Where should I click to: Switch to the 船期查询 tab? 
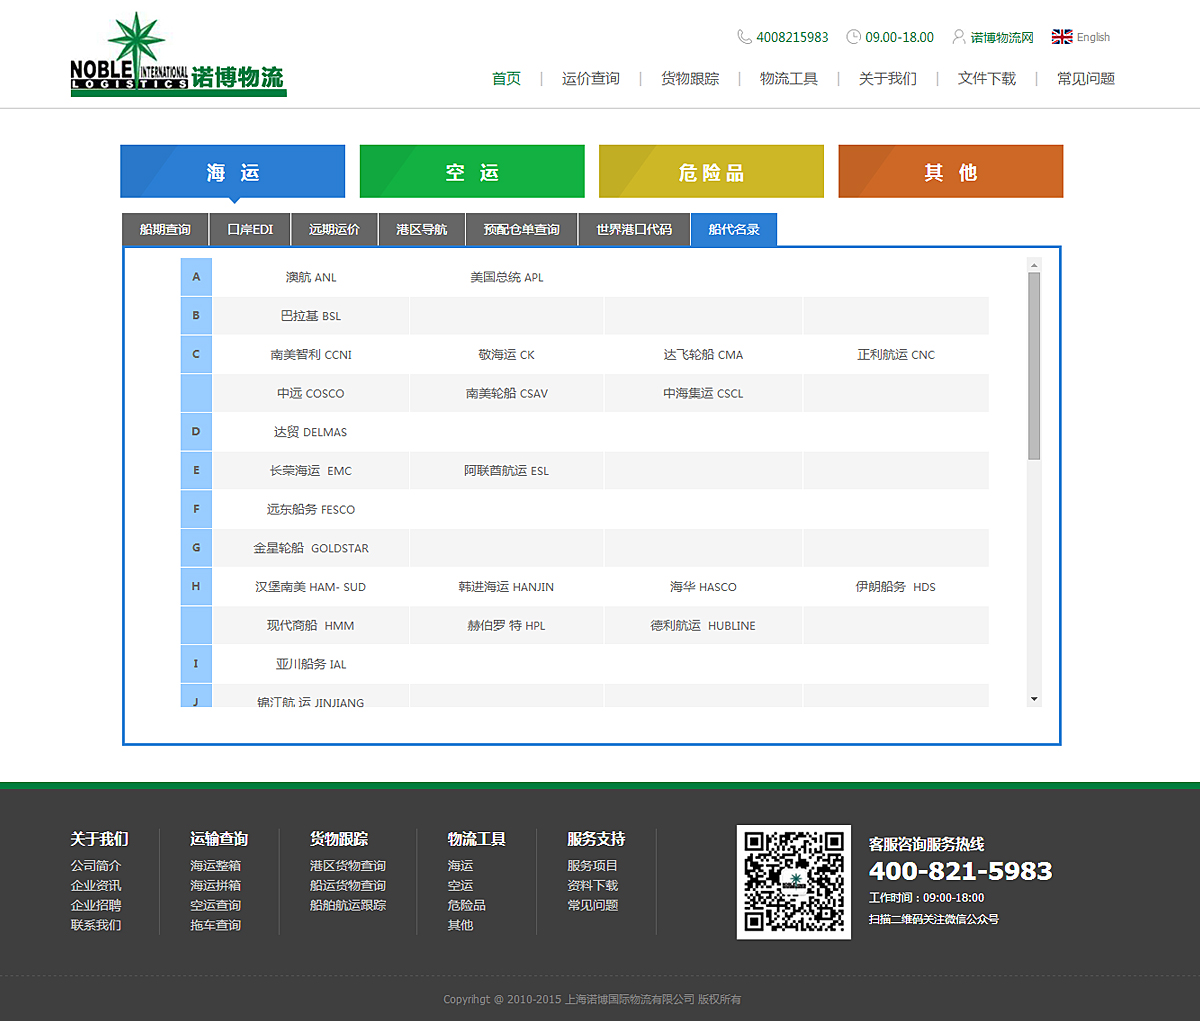pyautogui.click(x=165, y=229)
